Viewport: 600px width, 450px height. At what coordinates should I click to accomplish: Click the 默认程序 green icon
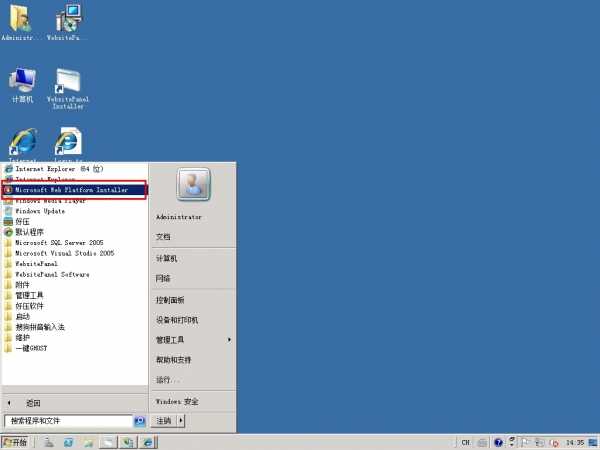(8, 232)
